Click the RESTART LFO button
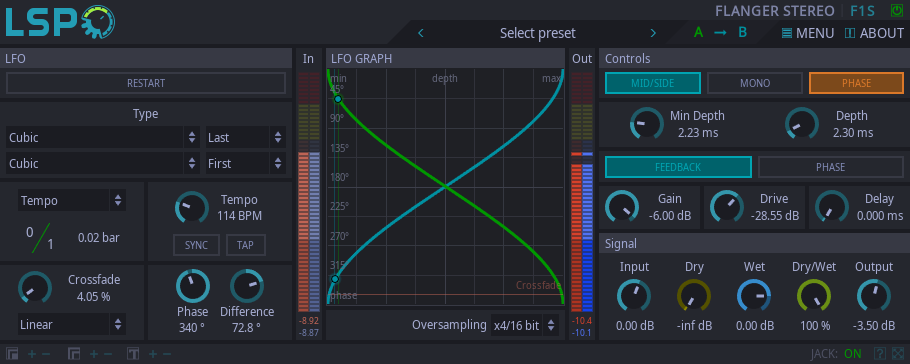 (x=146, y=83)
